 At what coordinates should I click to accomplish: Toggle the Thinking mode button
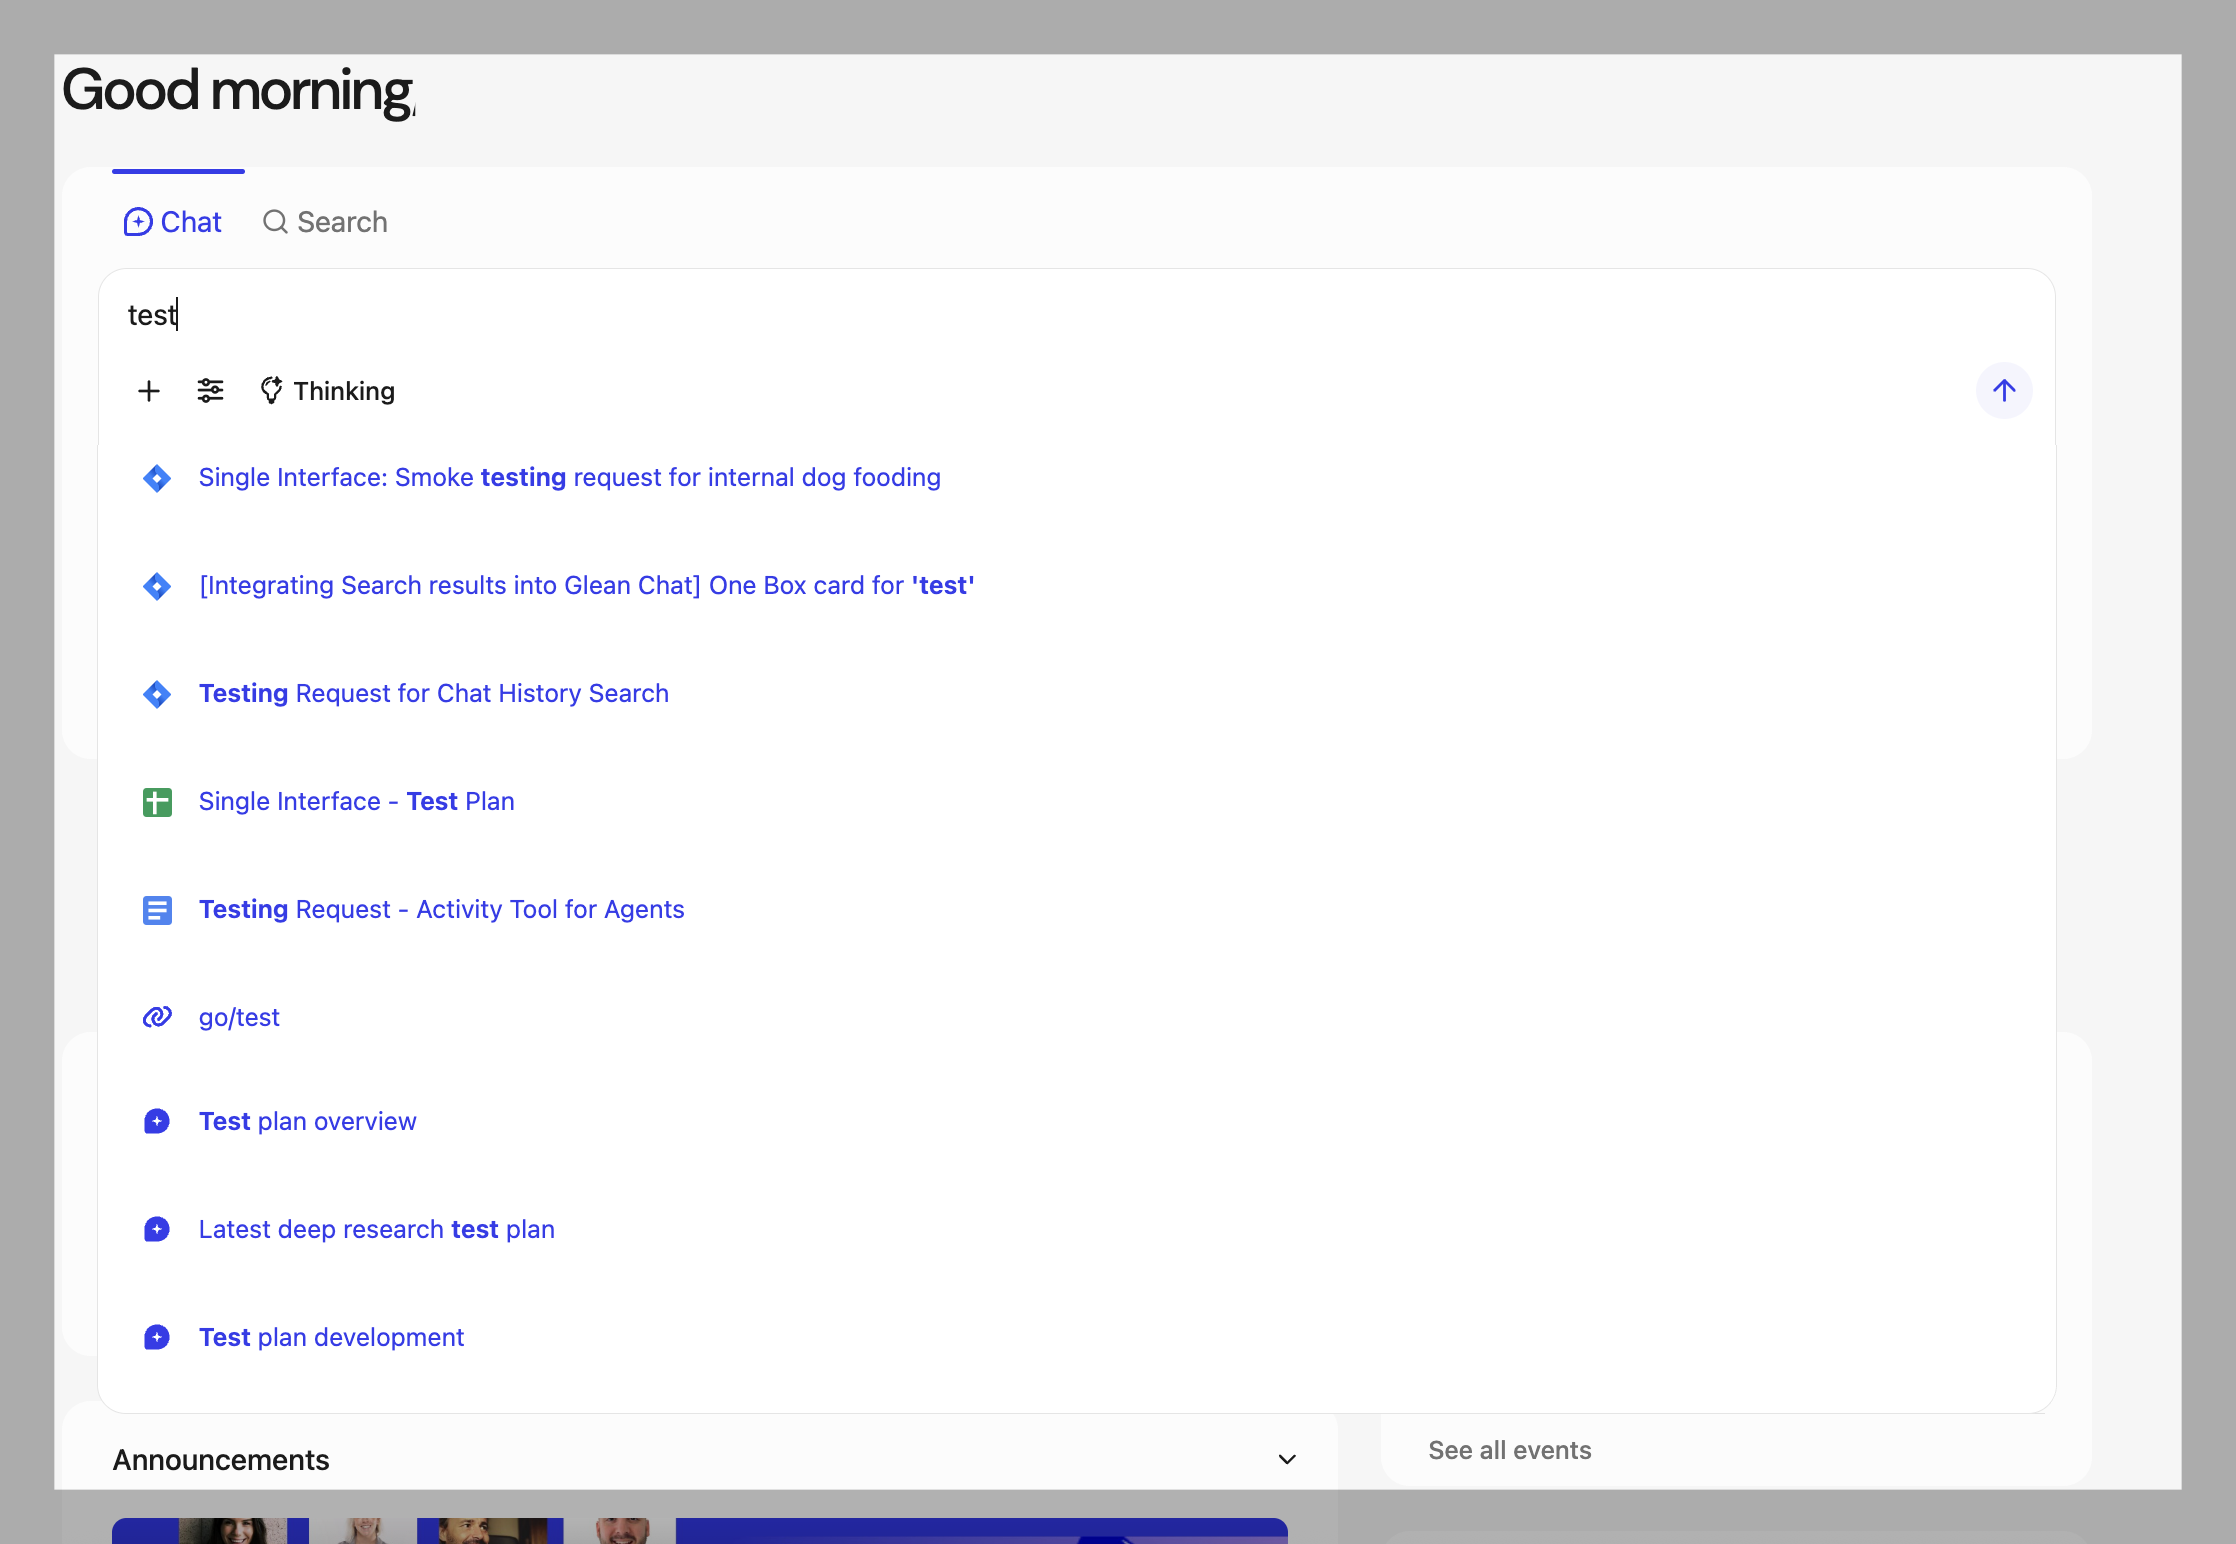coord(327,391)
